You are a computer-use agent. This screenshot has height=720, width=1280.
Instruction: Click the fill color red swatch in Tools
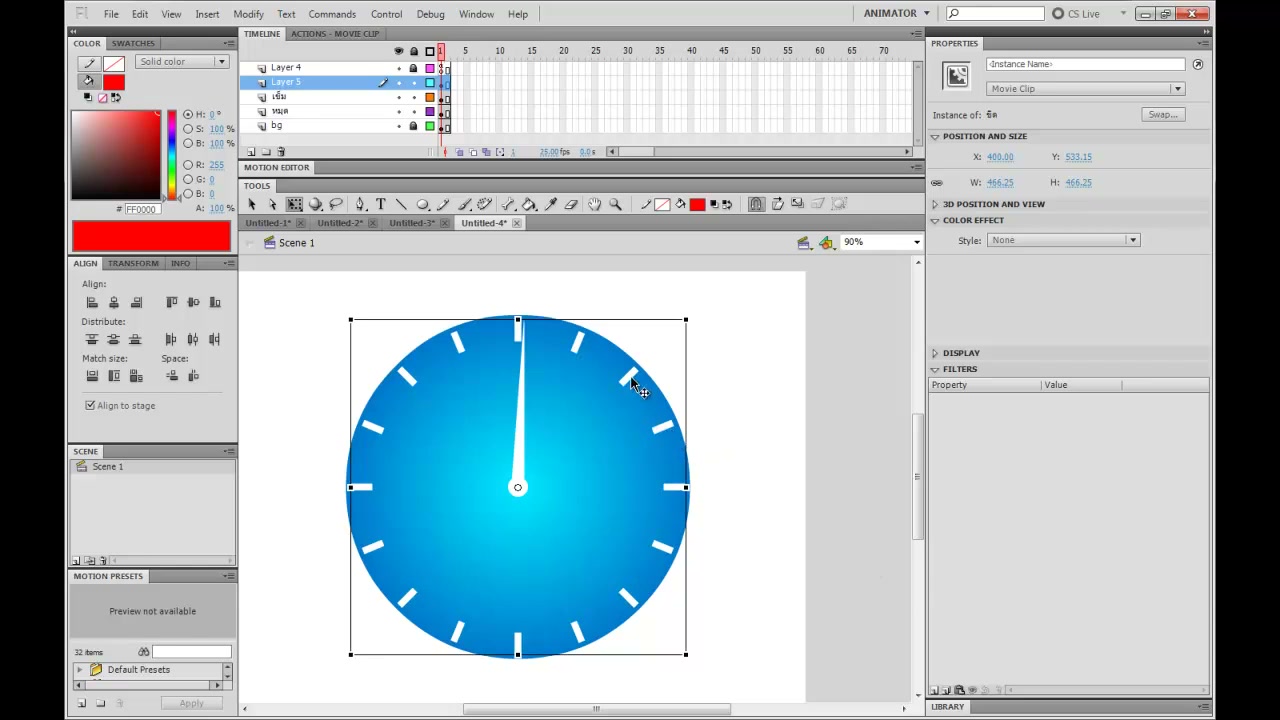(x=697, y=204)
